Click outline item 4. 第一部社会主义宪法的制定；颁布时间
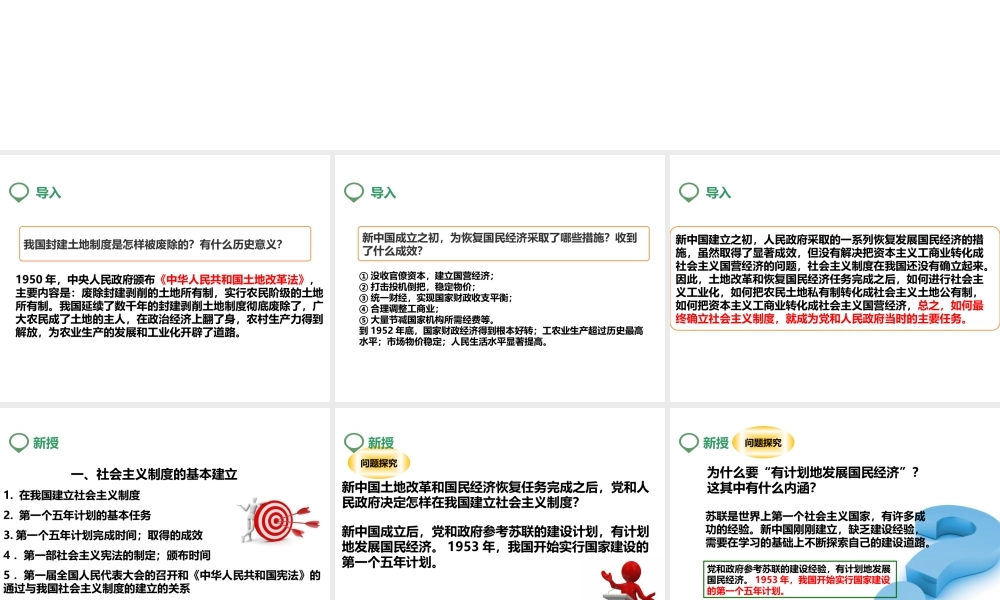This screenshot has height=600, width=1000. pyautogui.click(x=107, y=555)
